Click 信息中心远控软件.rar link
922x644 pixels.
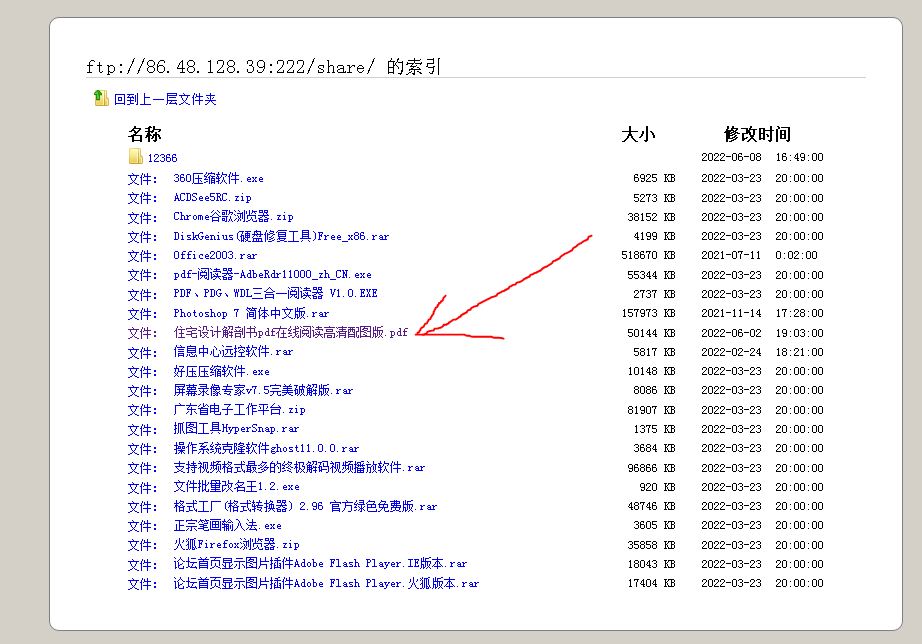[x=233, y=352]
